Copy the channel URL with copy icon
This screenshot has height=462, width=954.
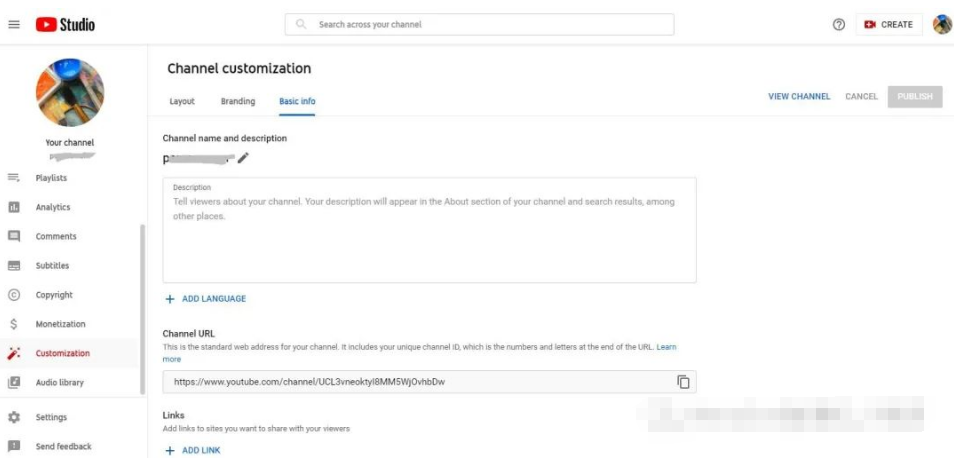coord(684,382)
